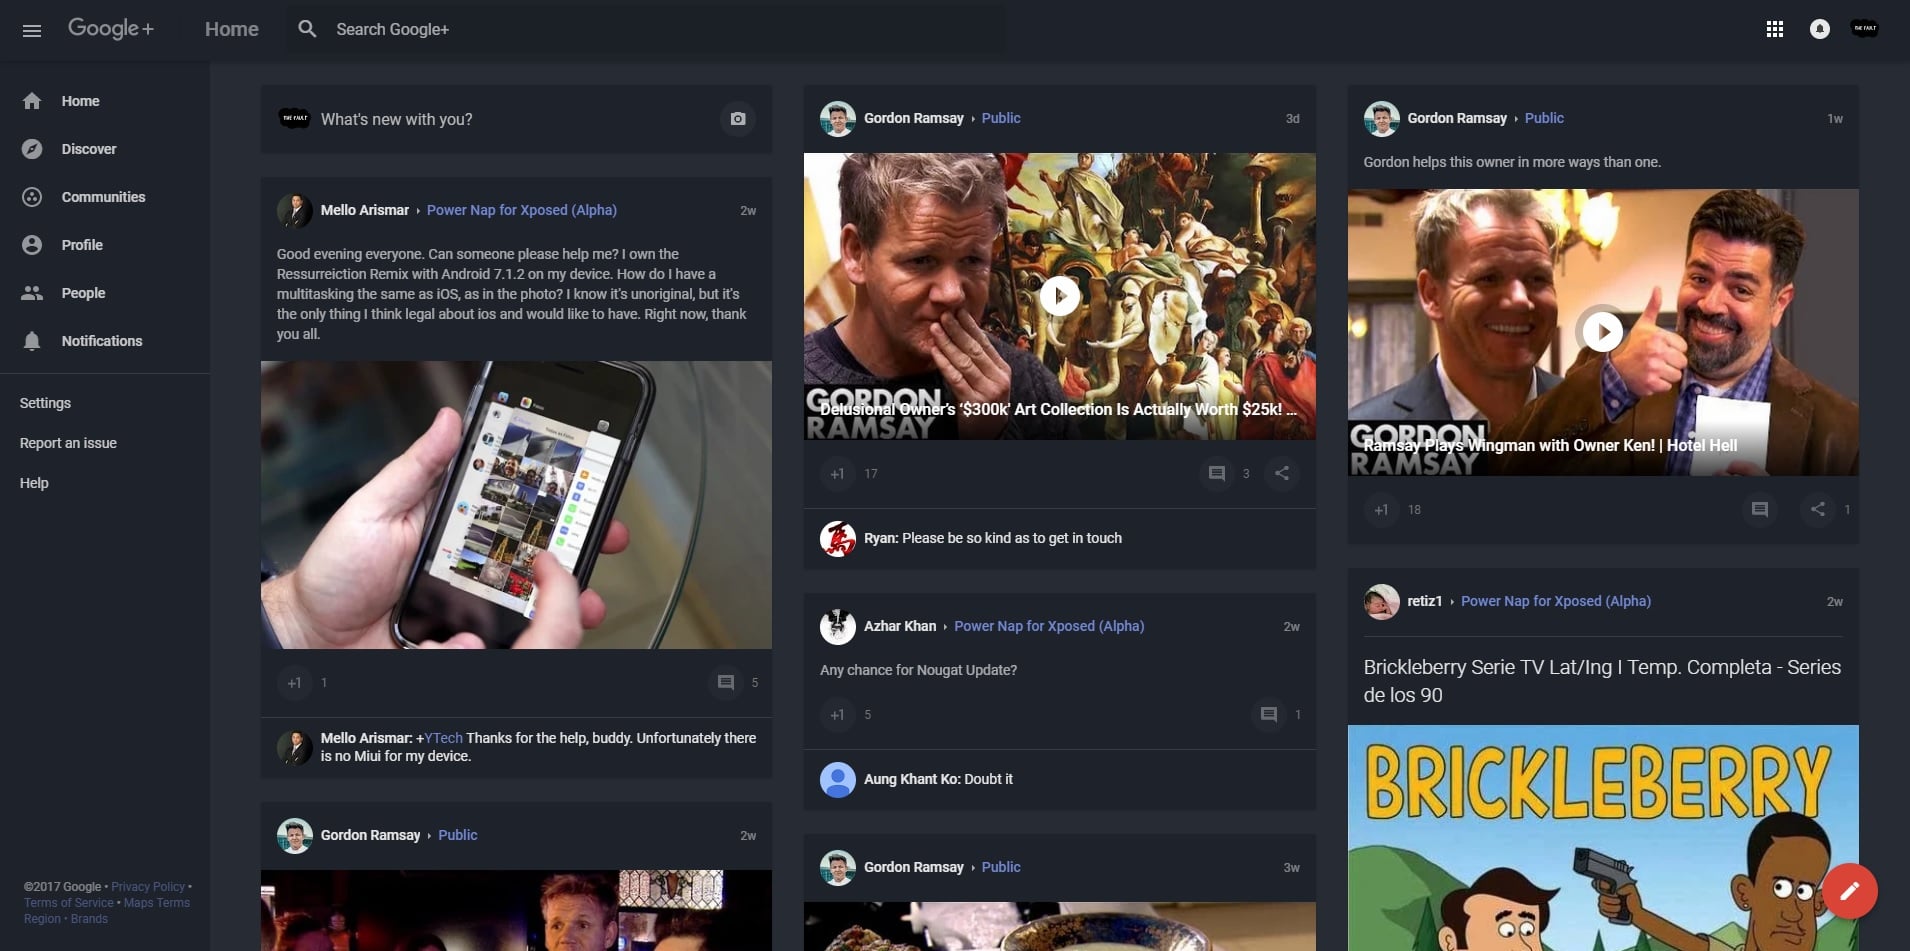Image resolution: width=1910 pixels, height=951 pixels.
Task: Click the Home heading in top bar
Action: (x=232, y=29)
